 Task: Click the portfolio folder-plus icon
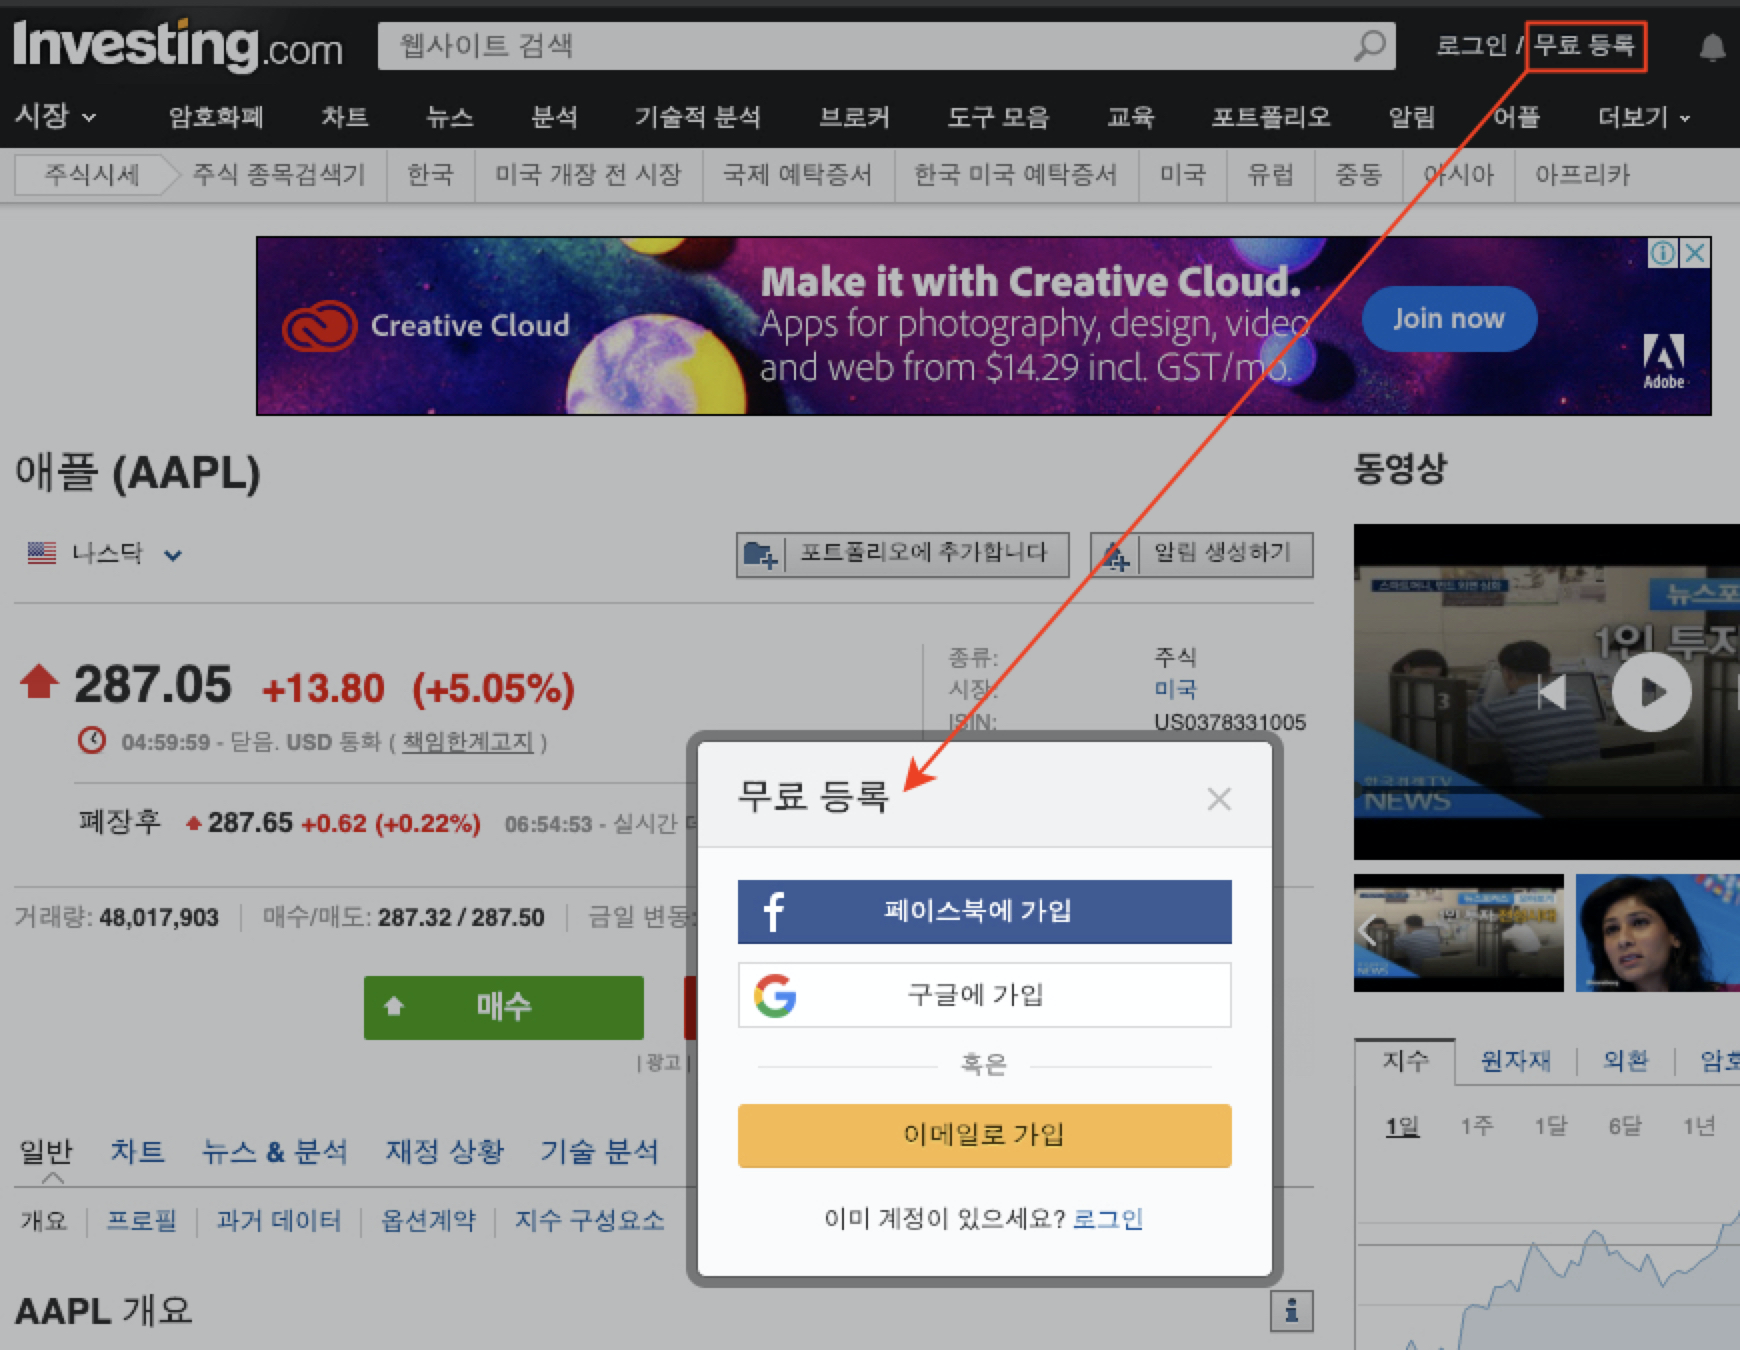pyautogui.click(x=761, y=554)
